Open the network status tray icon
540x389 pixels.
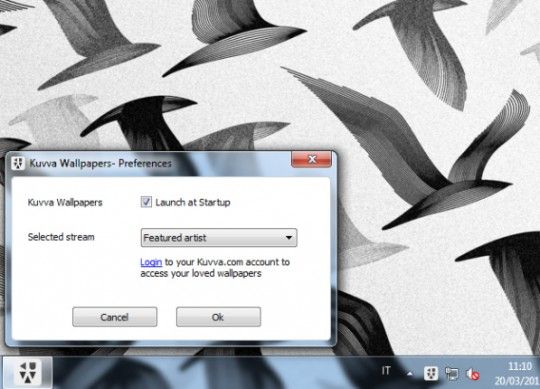(x=452, y=374)
